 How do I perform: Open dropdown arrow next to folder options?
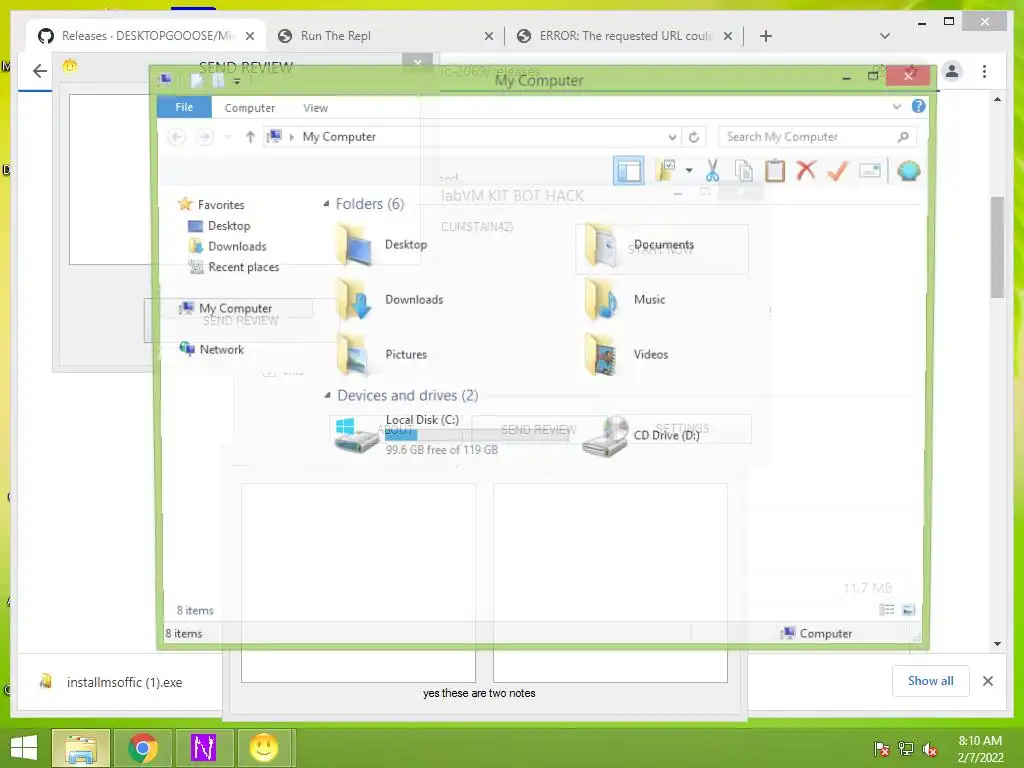click(x=689, y=171)
